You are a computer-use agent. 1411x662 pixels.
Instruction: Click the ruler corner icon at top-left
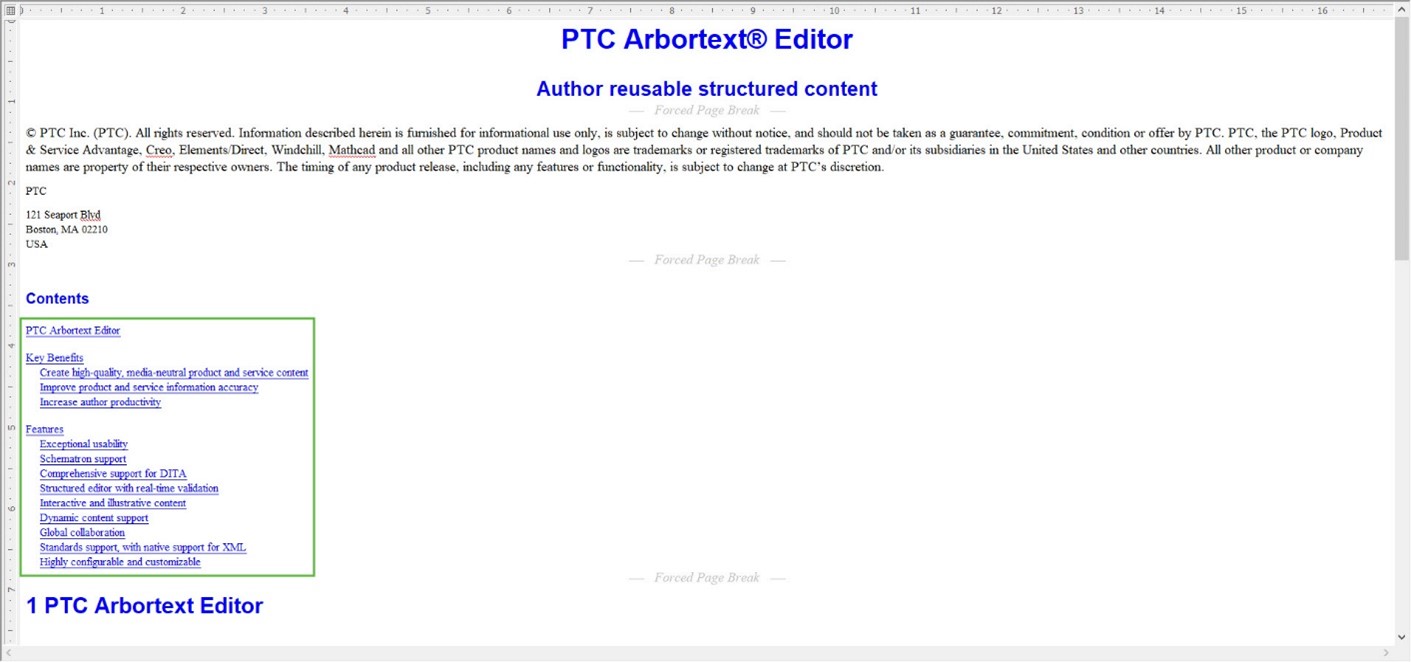tap(9, 9)
